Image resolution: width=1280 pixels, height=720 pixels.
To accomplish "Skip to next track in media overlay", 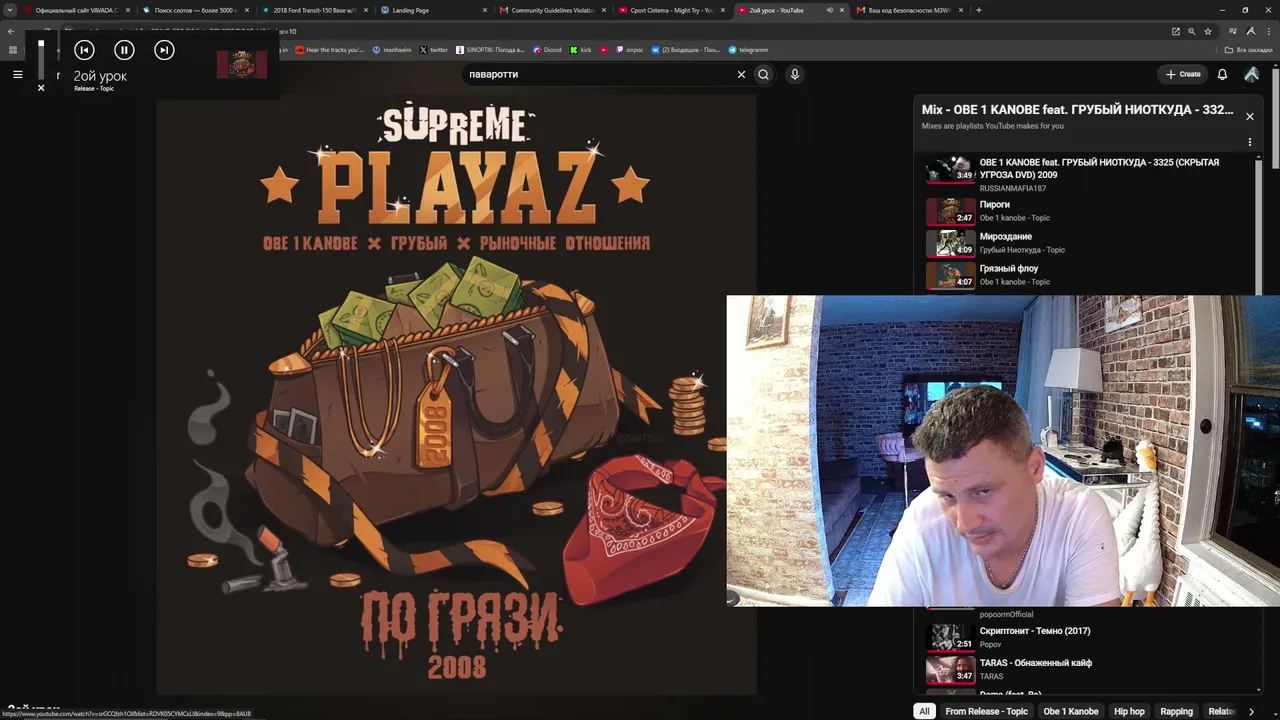I will (164, 50).
